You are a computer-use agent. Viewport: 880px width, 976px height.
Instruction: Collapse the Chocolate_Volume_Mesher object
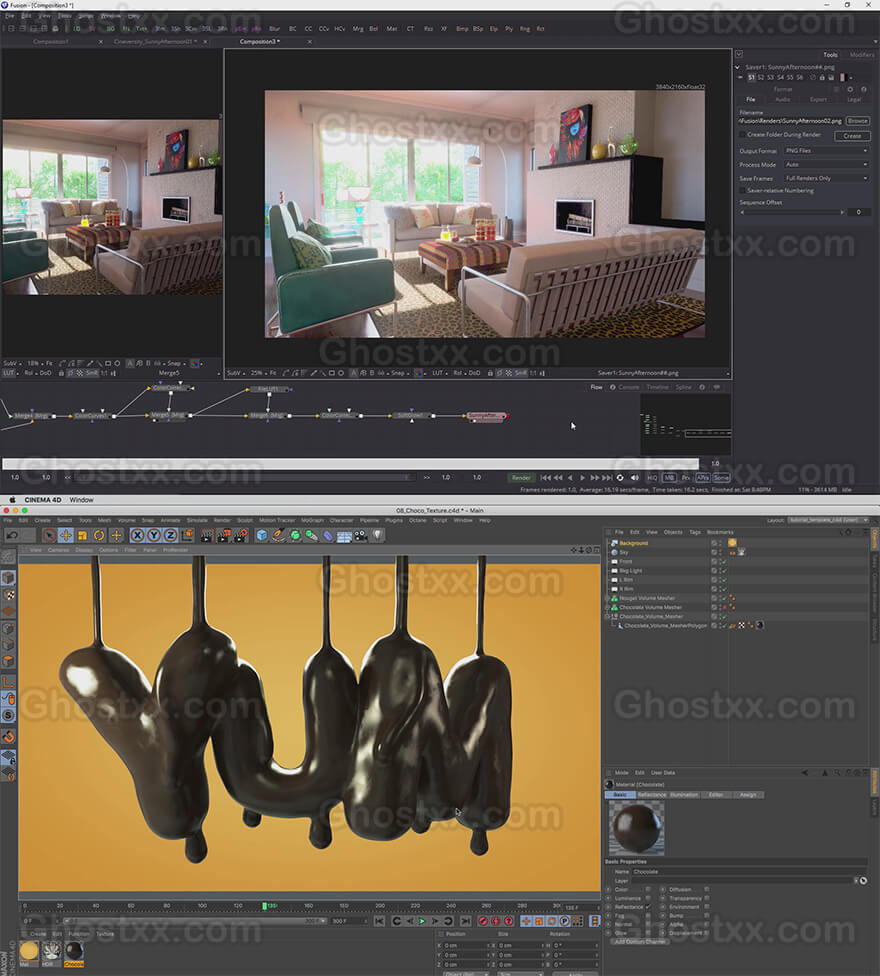[x=607, y=616]
